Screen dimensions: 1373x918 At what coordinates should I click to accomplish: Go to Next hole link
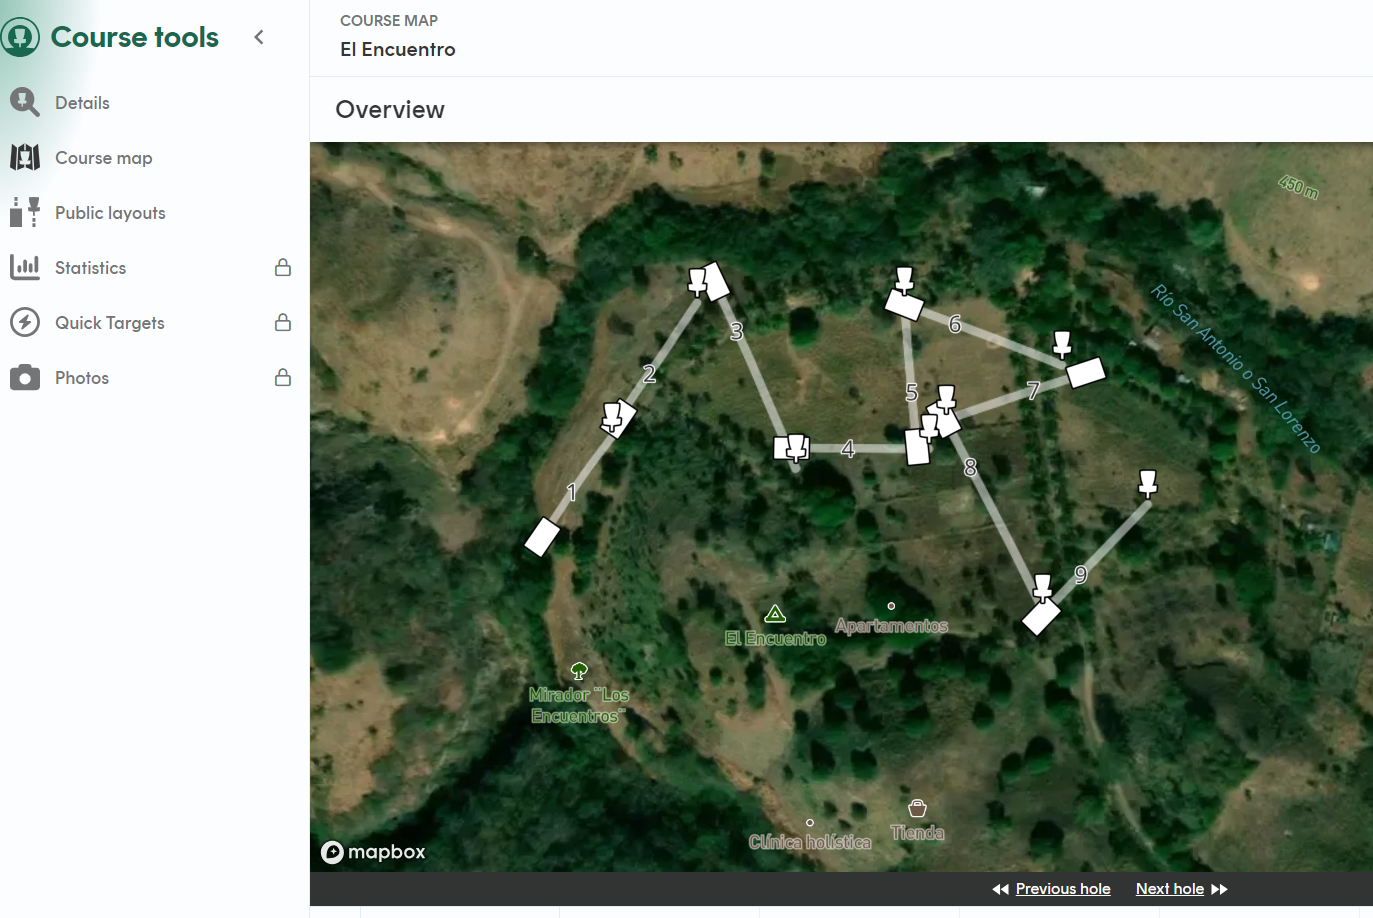pos(1169,889)
